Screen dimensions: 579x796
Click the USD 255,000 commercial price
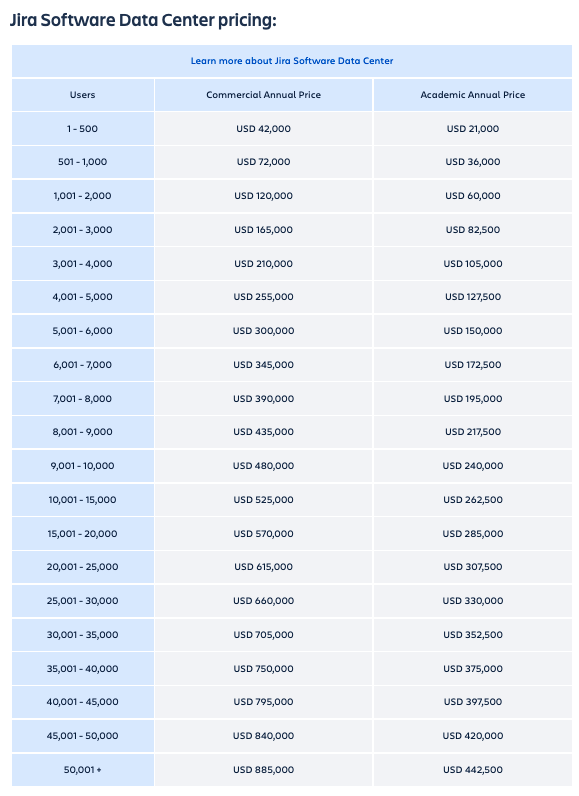[x=263, y=297]
